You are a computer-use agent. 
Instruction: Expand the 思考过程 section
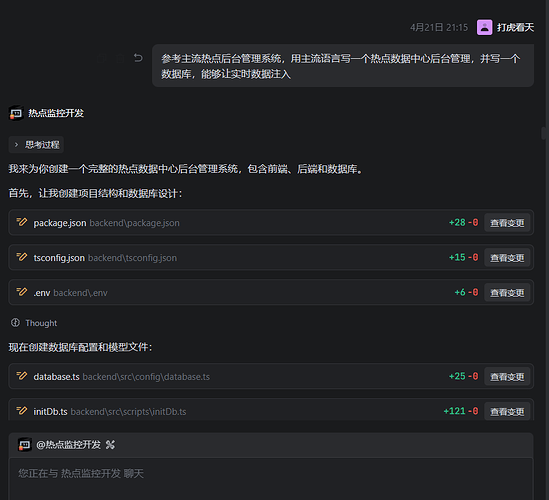[x=36, y=145]
